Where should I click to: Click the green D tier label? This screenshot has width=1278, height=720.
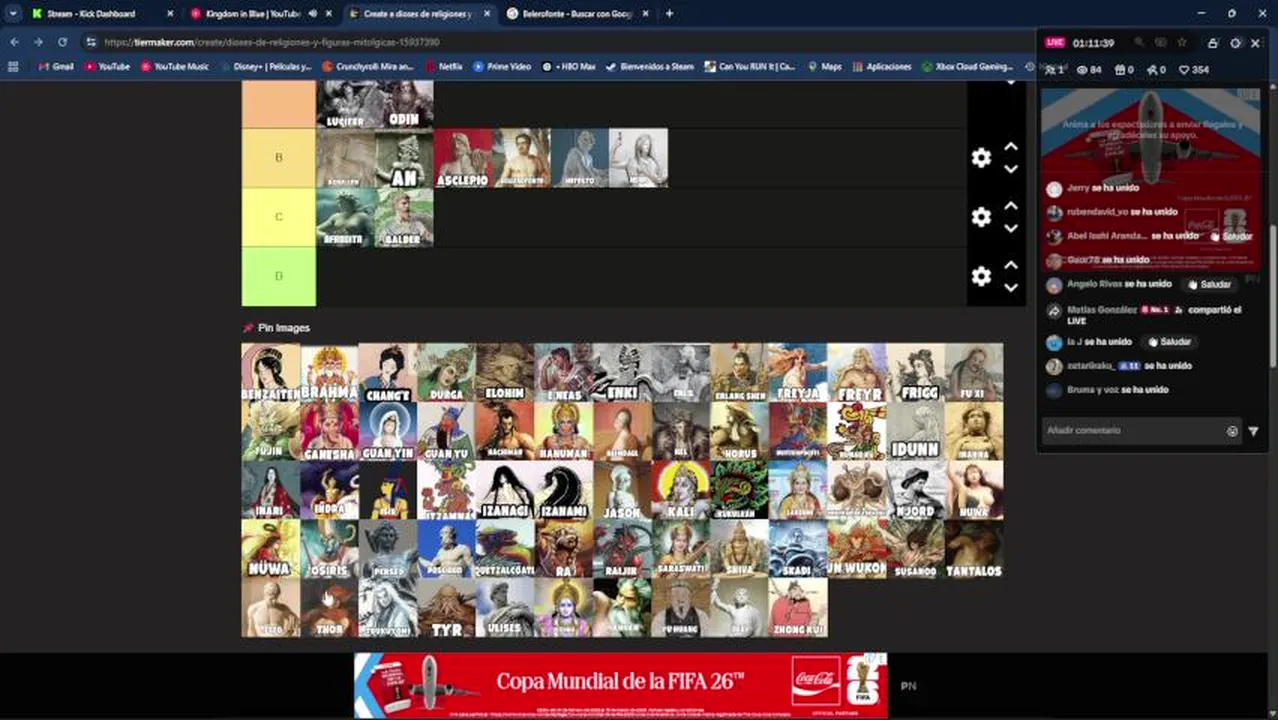pos(279,276)
